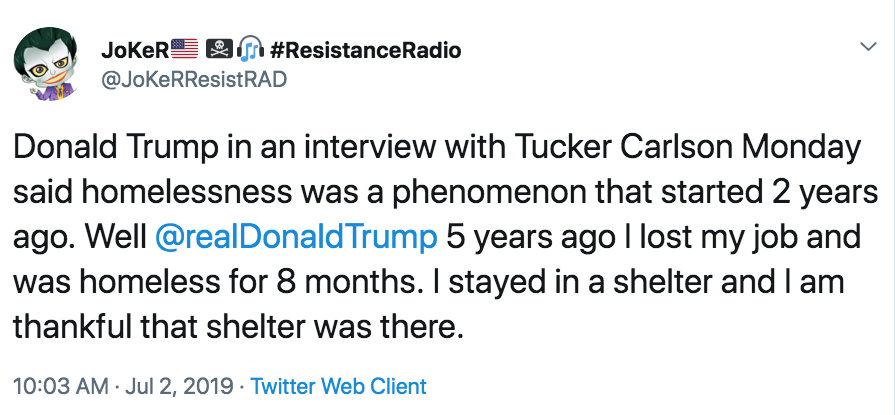Open the Joker profile avatar

pos(47,65)
